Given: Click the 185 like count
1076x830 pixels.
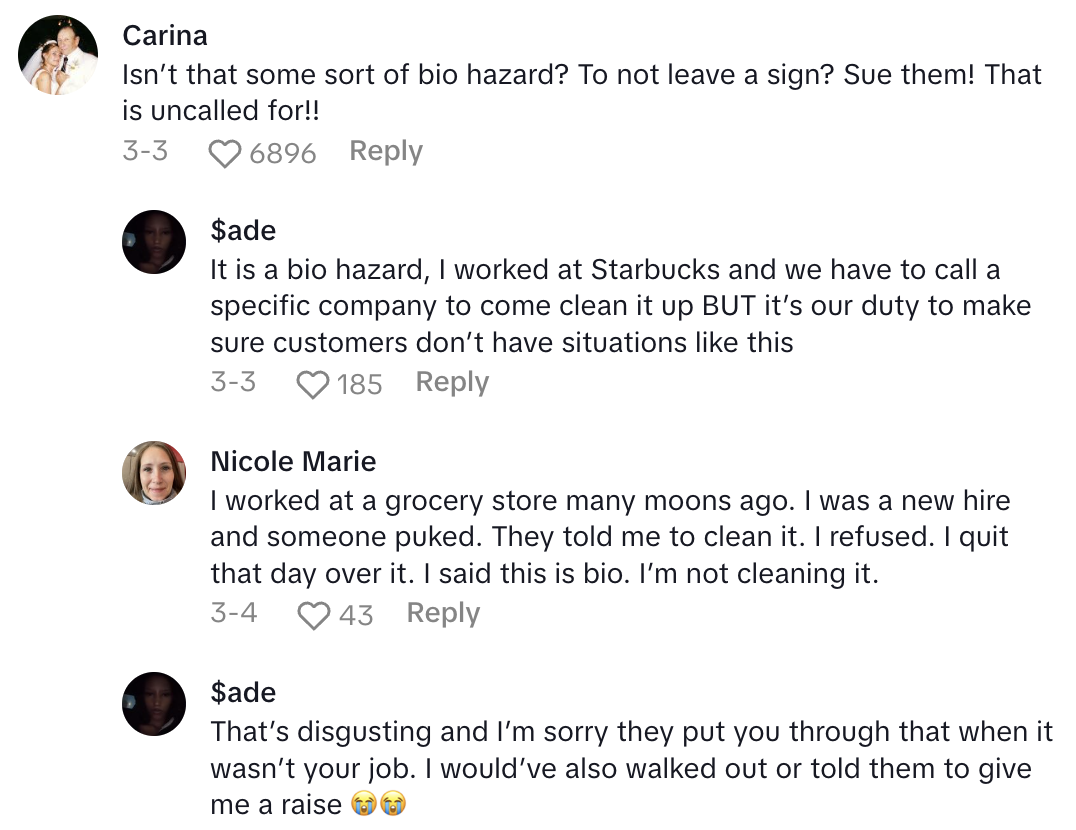Looking at the screenshot, I should click(360, 385).
